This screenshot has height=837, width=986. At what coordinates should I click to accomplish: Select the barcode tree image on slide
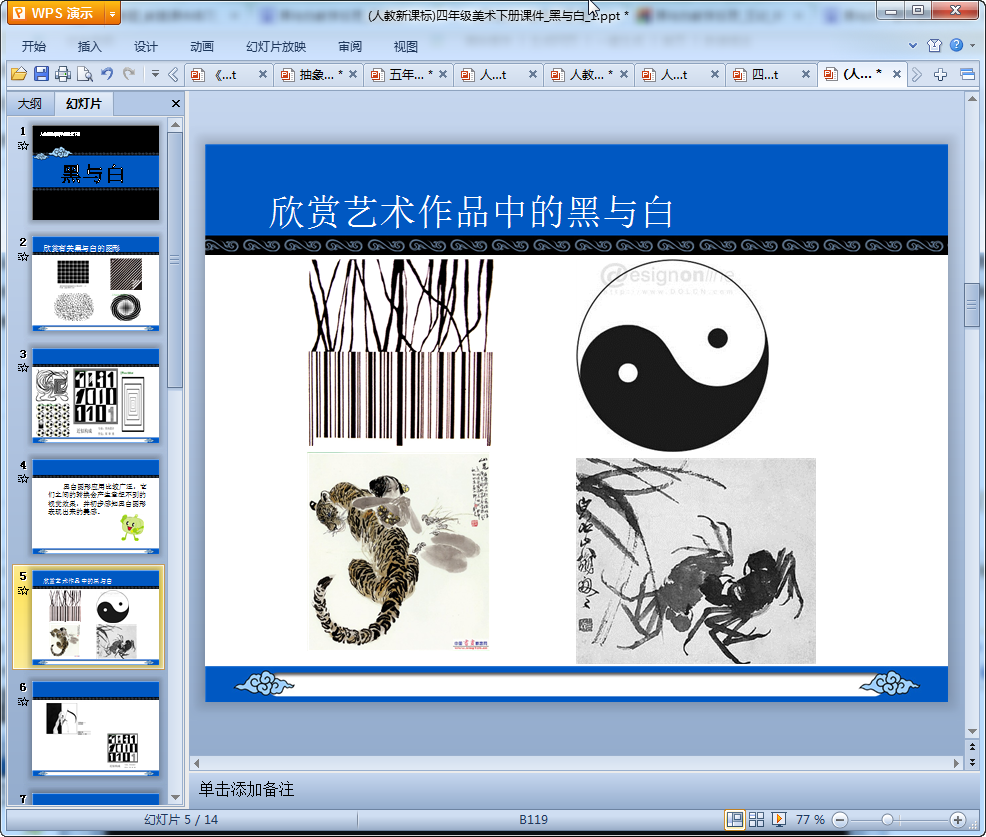(x=401, y=352)
